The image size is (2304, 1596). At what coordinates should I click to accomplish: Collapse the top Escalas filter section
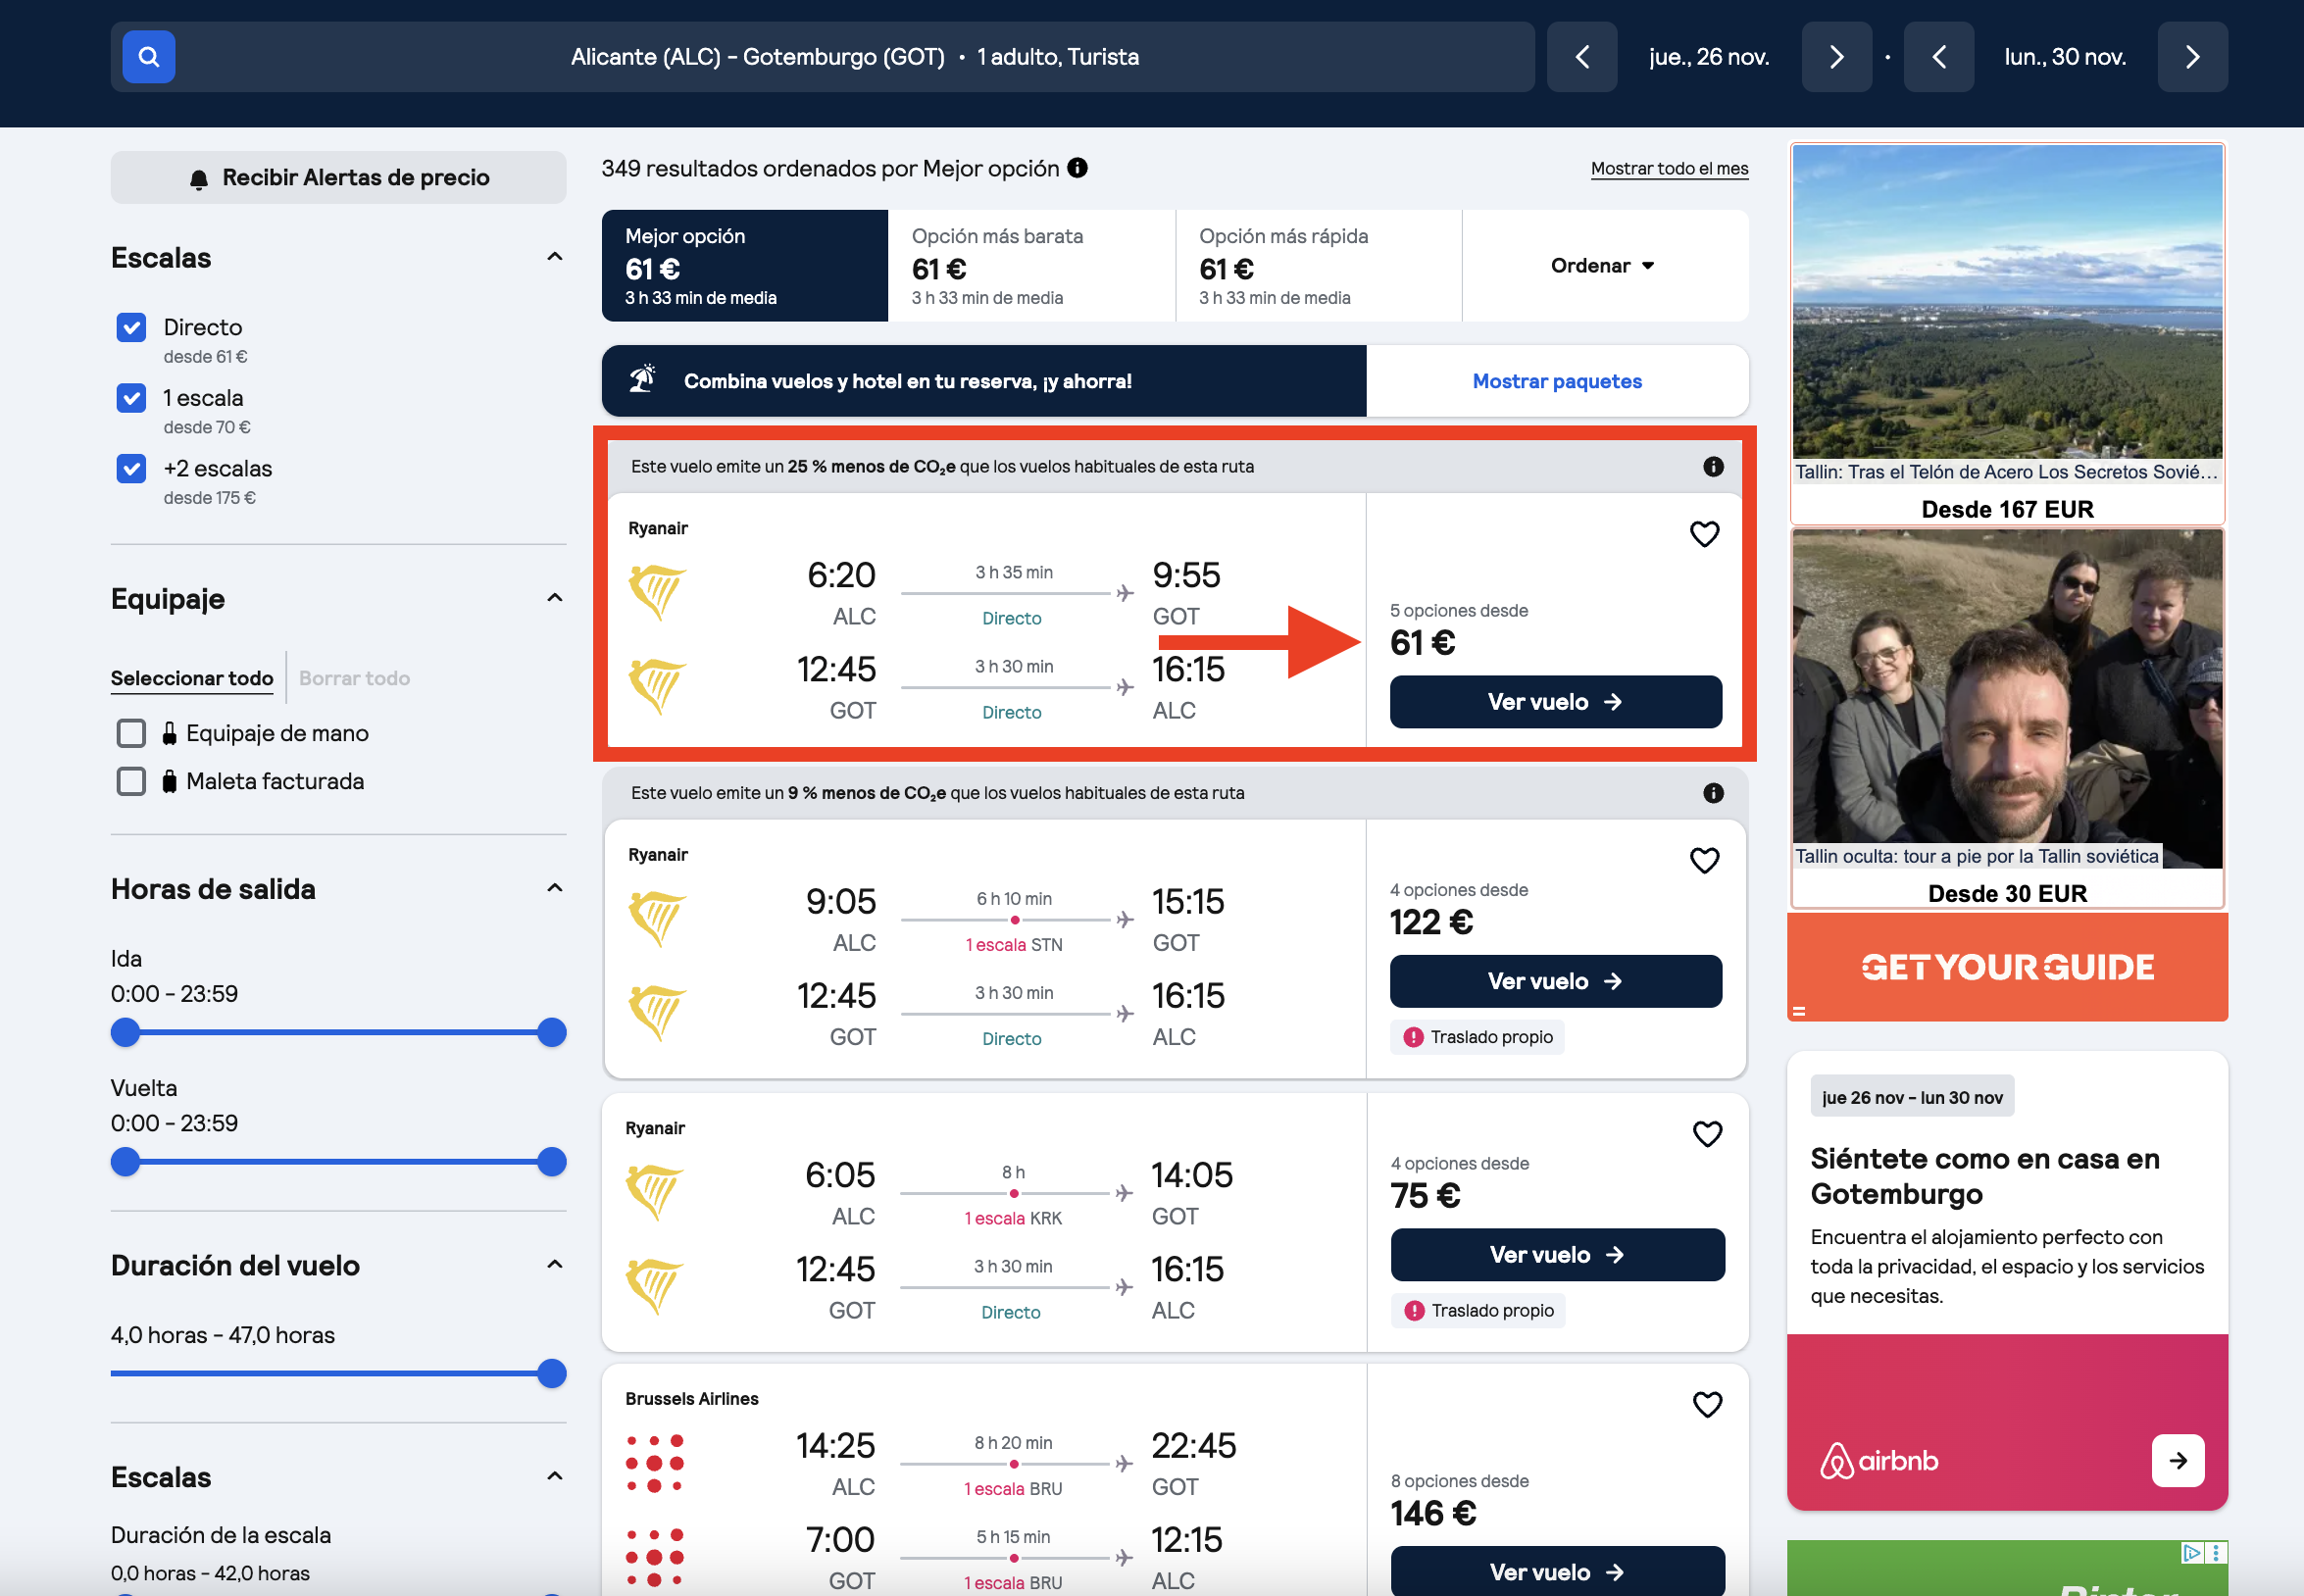point(555,257)
